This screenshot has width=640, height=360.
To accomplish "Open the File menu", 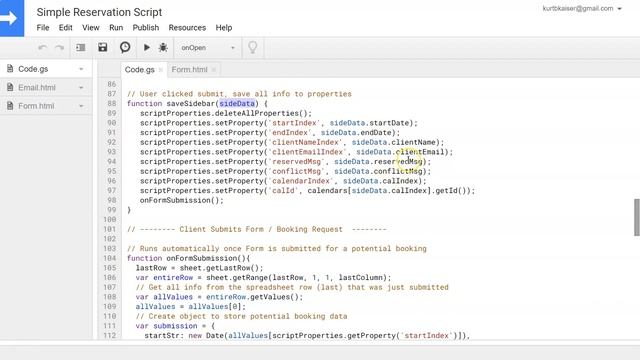I will tap(43, 28).
